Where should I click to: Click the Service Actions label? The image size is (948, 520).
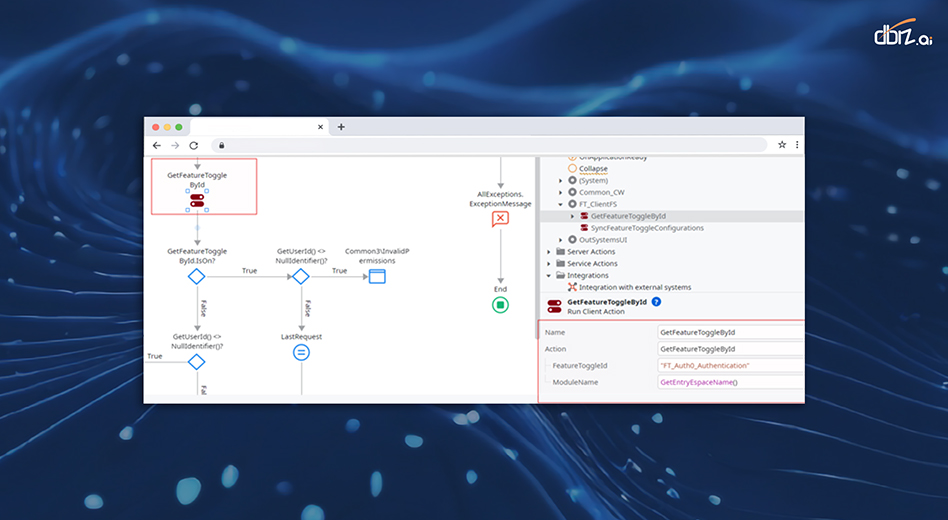coord(592,263)
